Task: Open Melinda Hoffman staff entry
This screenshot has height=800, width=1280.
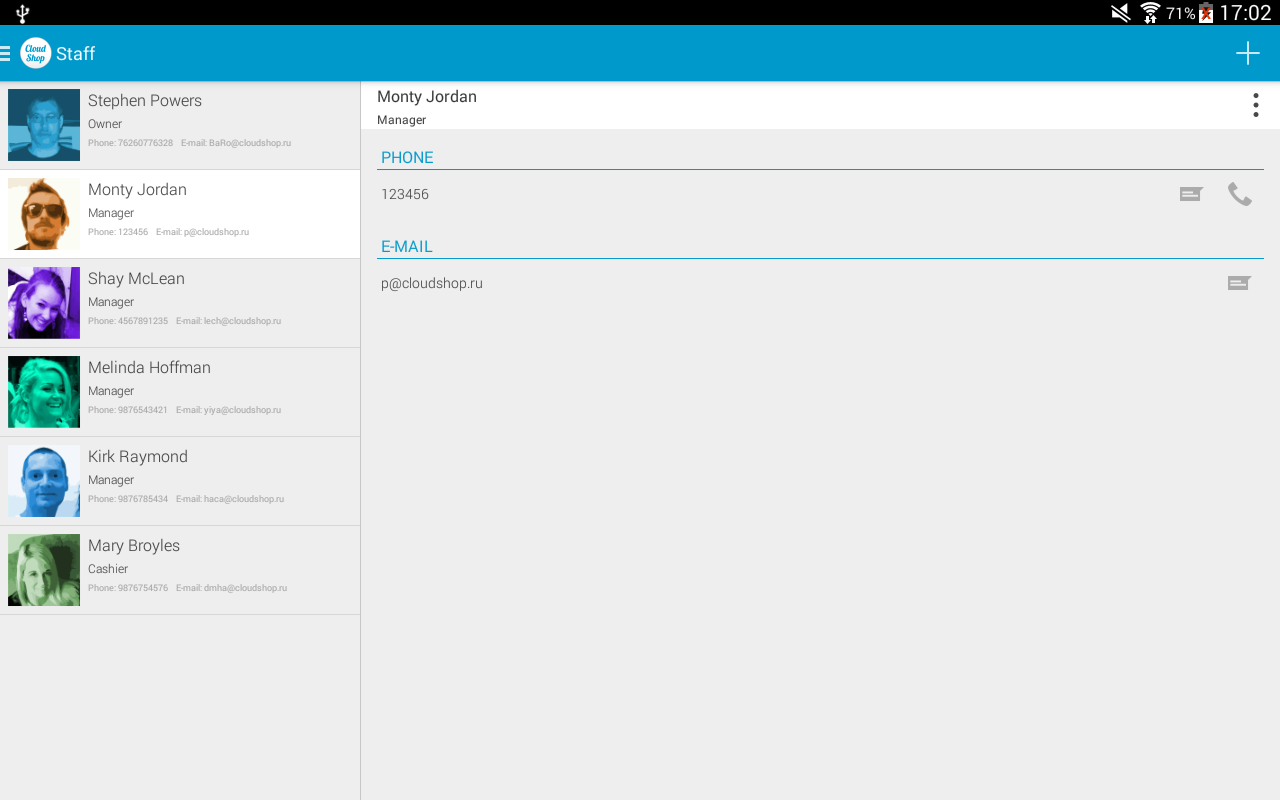Action: 180,392
